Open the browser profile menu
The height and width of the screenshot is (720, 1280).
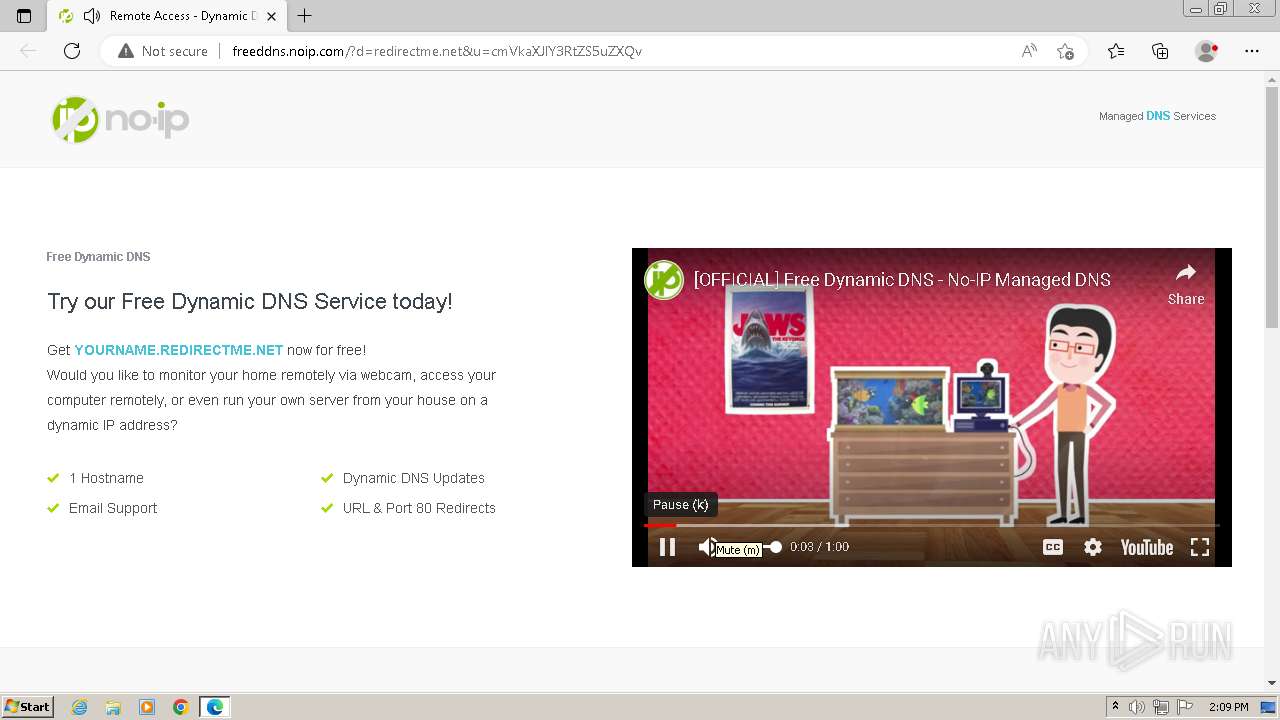(1207, 51)
